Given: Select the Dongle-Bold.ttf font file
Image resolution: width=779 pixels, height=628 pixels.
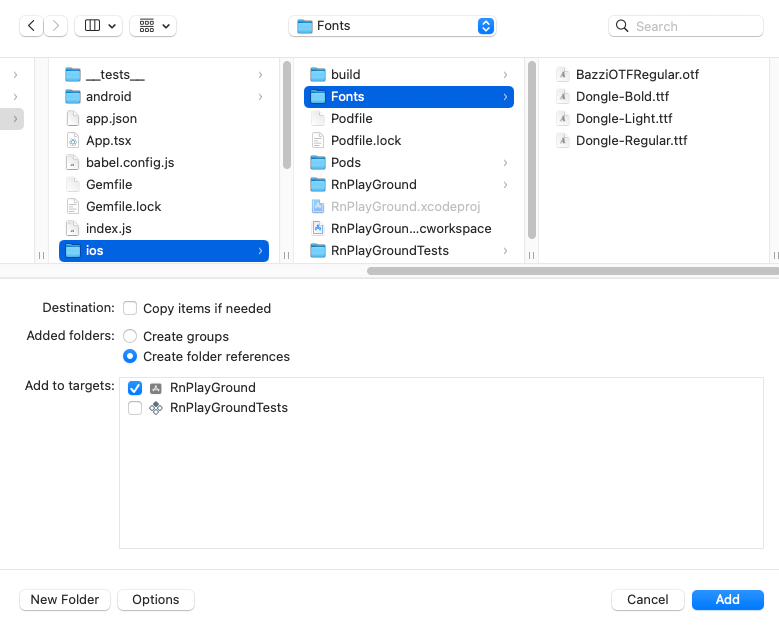Looking at the screenshot, I should point(653,96).
